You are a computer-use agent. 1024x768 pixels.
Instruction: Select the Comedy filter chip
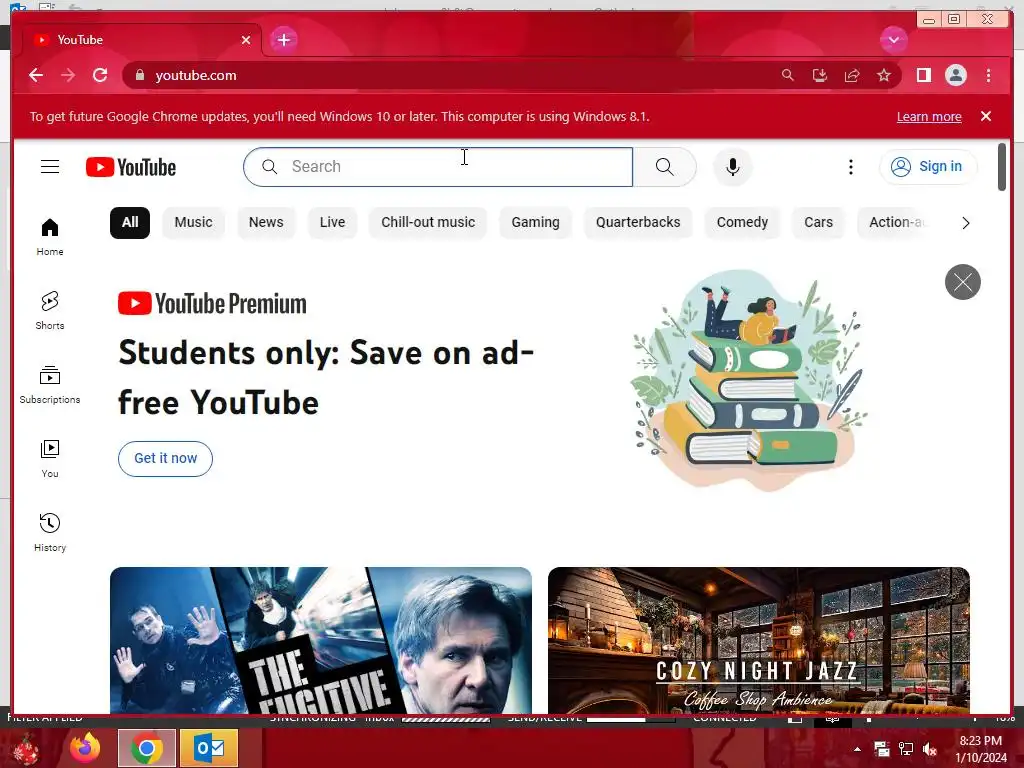coord(742,223)
